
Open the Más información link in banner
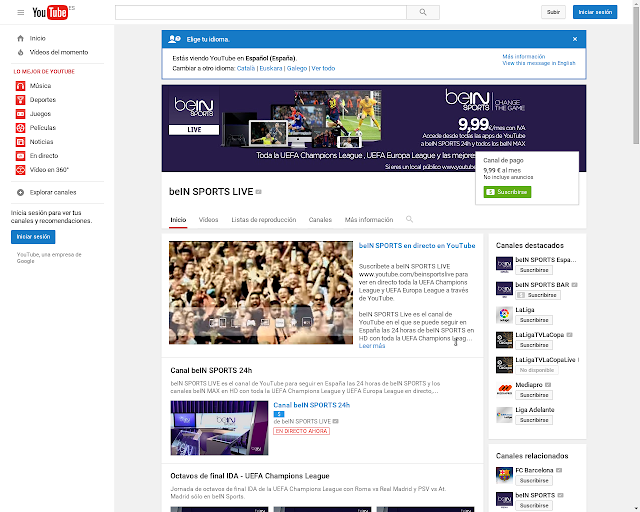pyautogui.click(x=524, y=57)
